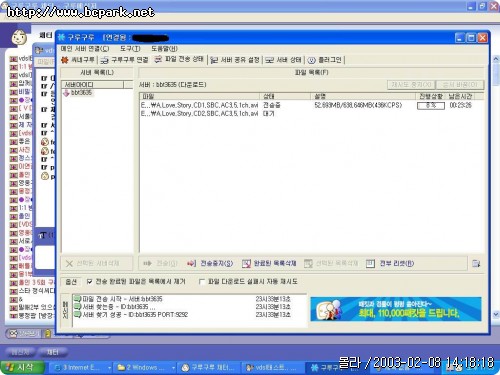Image resolution: width=500 pixels, height=375 pixels.
Task: Click the monitor icon beside 서버 상태
Action: click(269, 60)
